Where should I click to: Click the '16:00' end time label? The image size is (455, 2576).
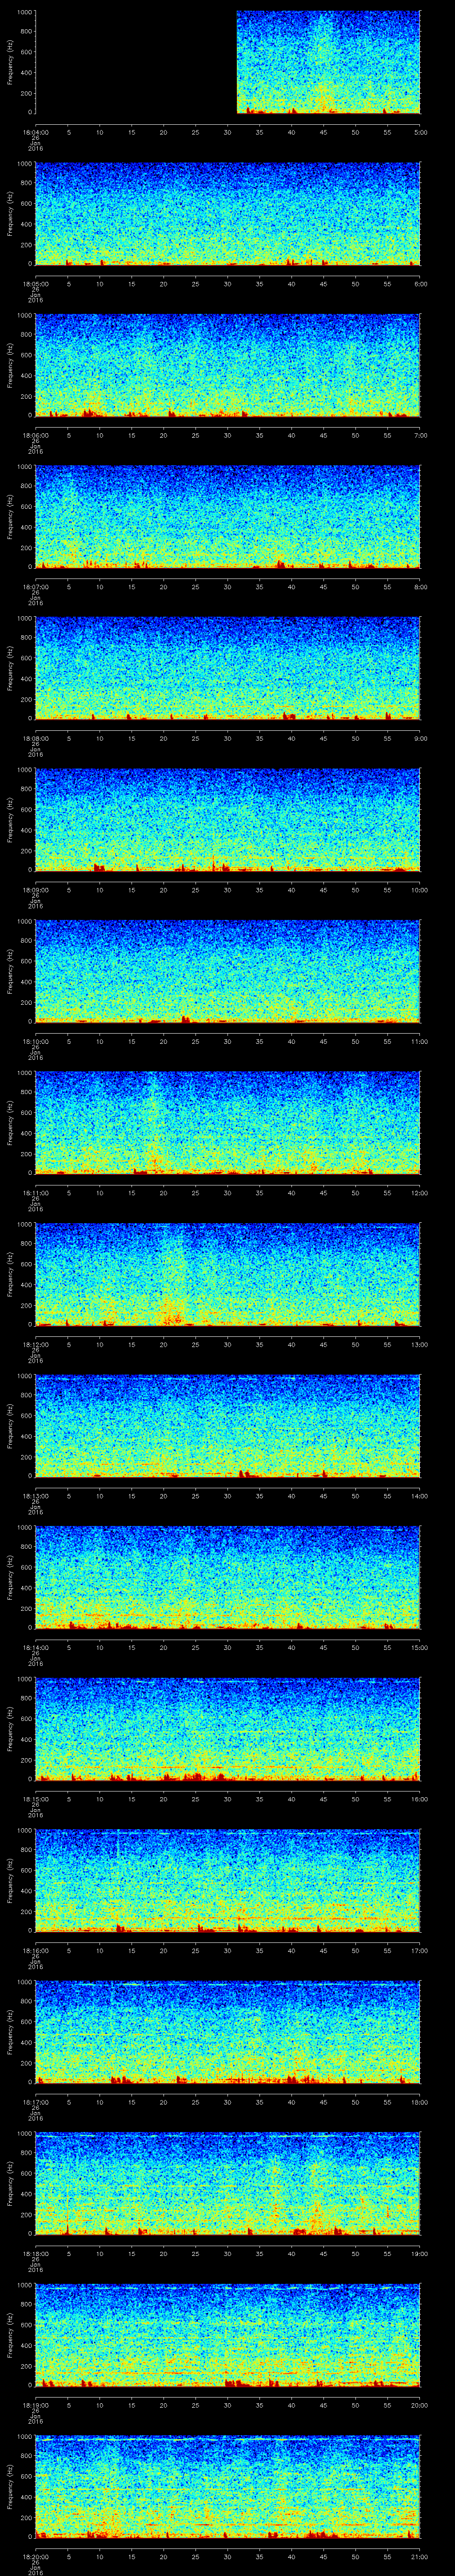tap(420, 1798)
